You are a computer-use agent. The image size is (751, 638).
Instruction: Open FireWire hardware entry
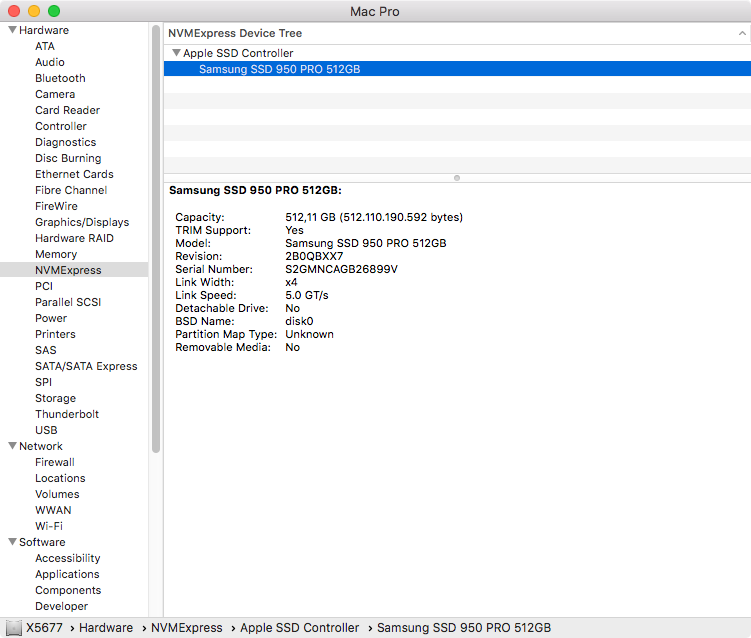click(56, 206)
